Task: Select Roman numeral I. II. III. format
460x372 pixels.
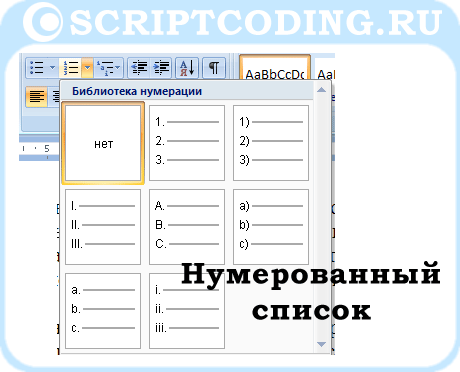Action: pos(103,227)
